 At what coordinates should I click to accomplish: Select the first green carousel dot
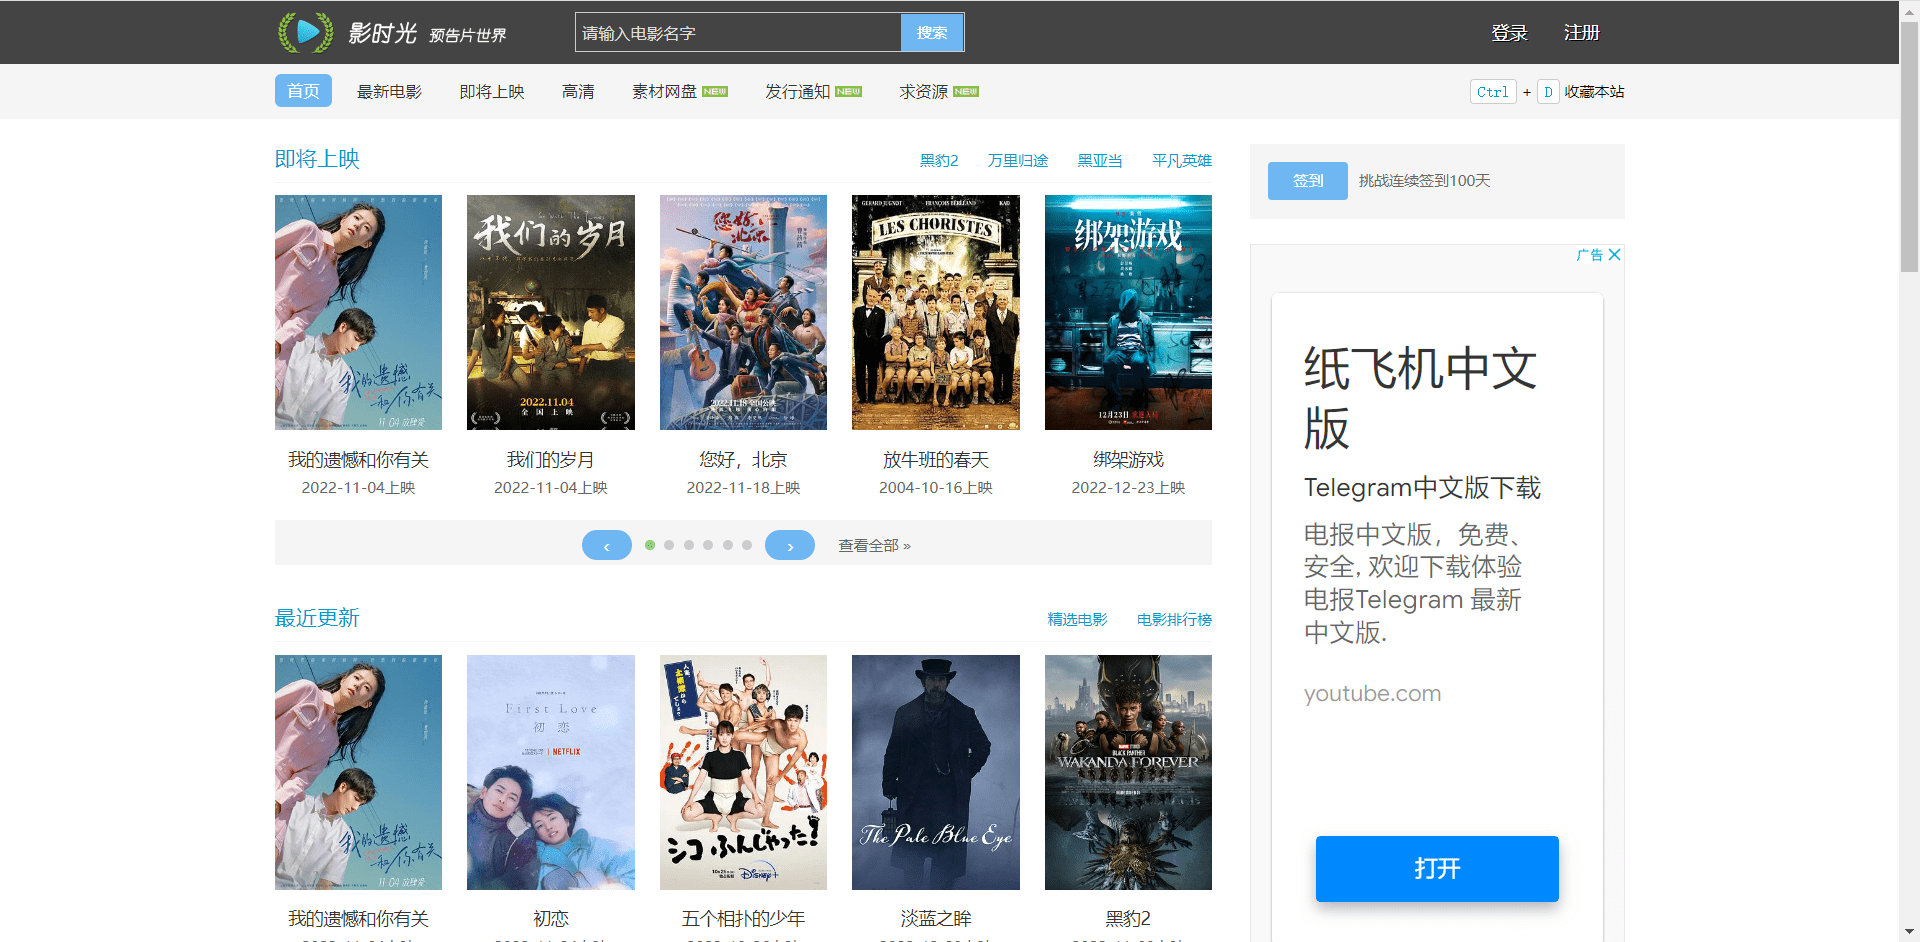click(650, 545)
